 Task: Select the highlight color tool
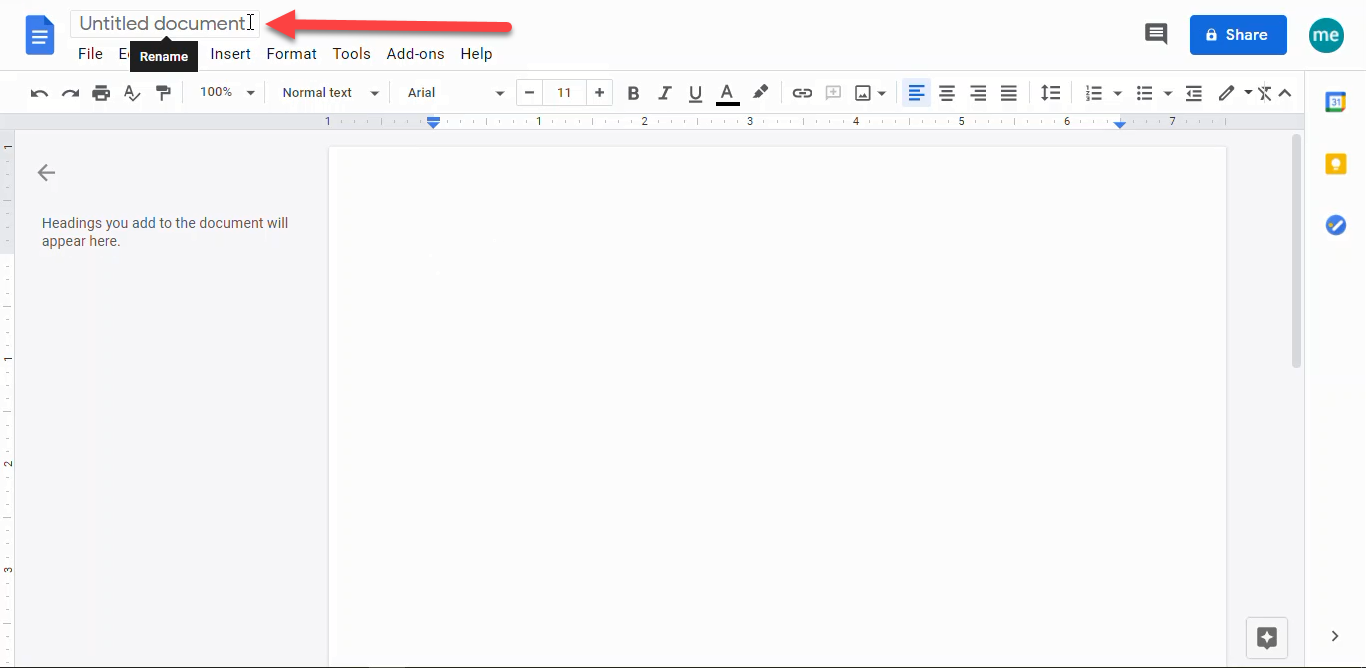click(x=760, y=92)
